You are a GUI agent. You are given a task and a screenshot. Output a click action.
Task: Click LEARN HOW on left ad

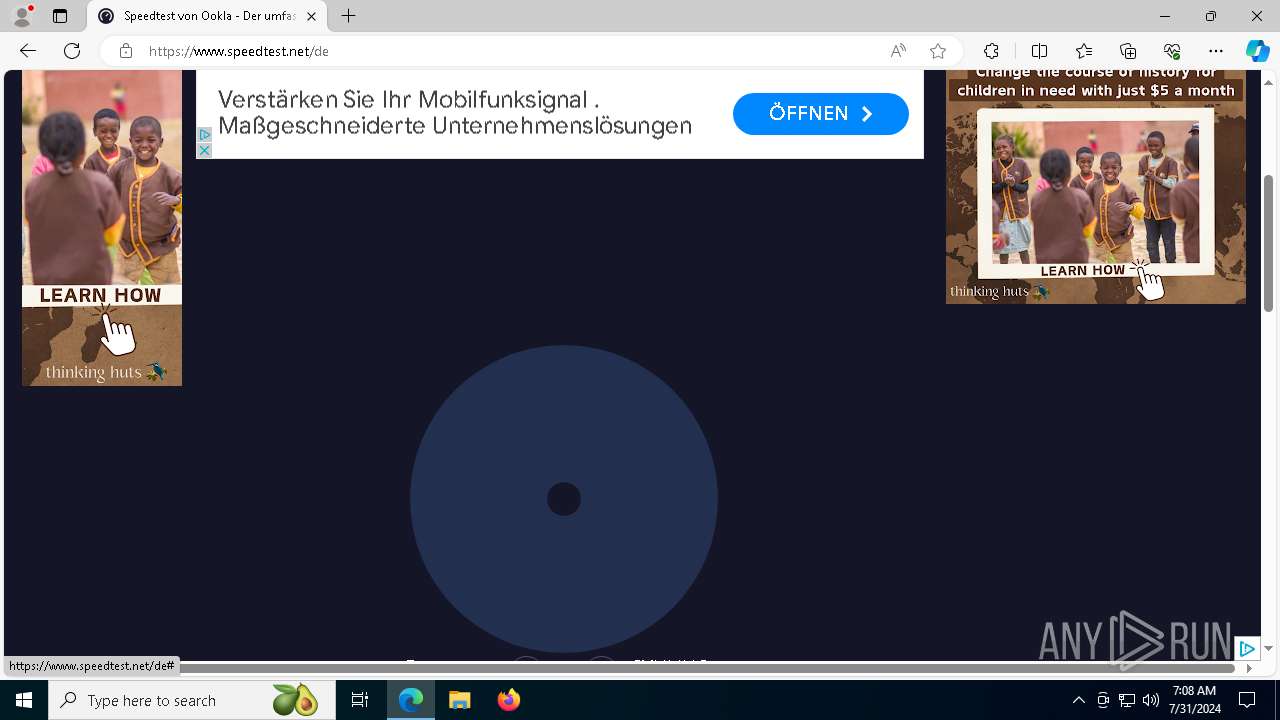[100, 295]
